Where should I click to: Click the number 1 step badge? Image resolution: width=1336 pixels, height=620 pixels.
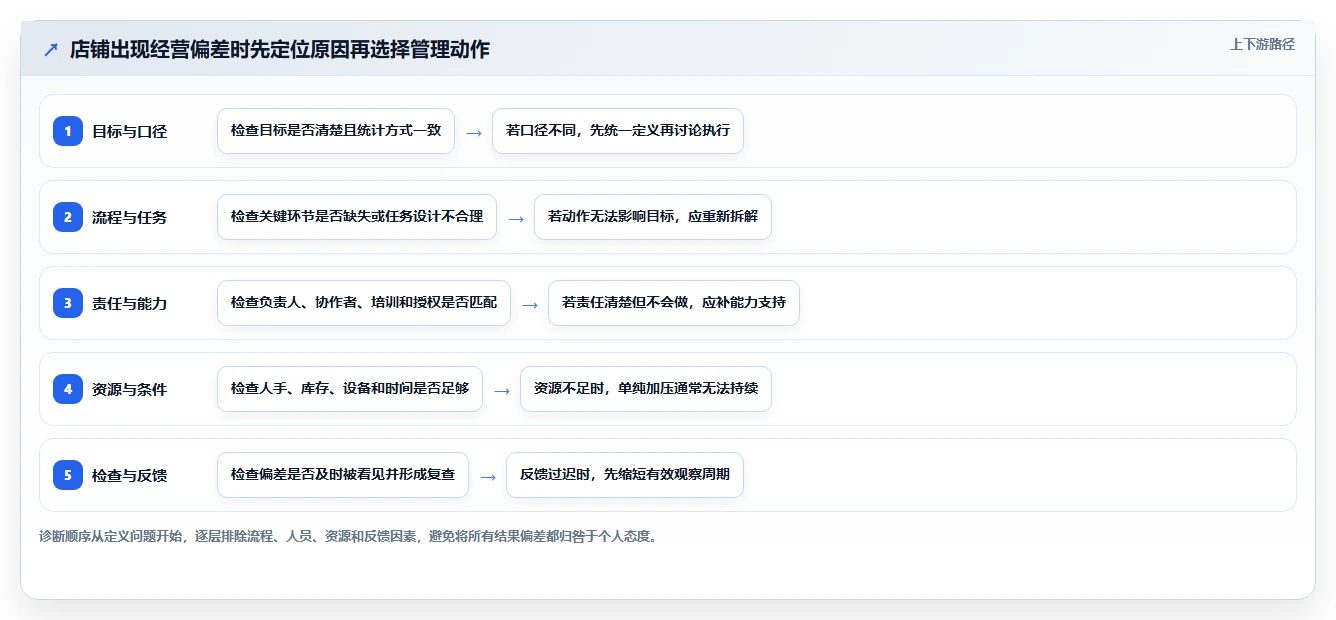tap(68, 131)
